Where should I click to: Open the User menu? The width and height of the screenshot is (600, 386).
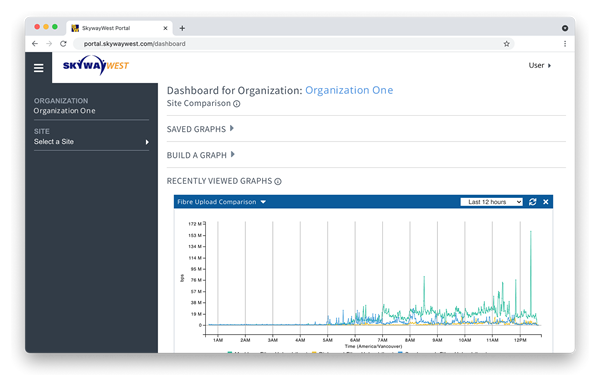pos(540,65)
